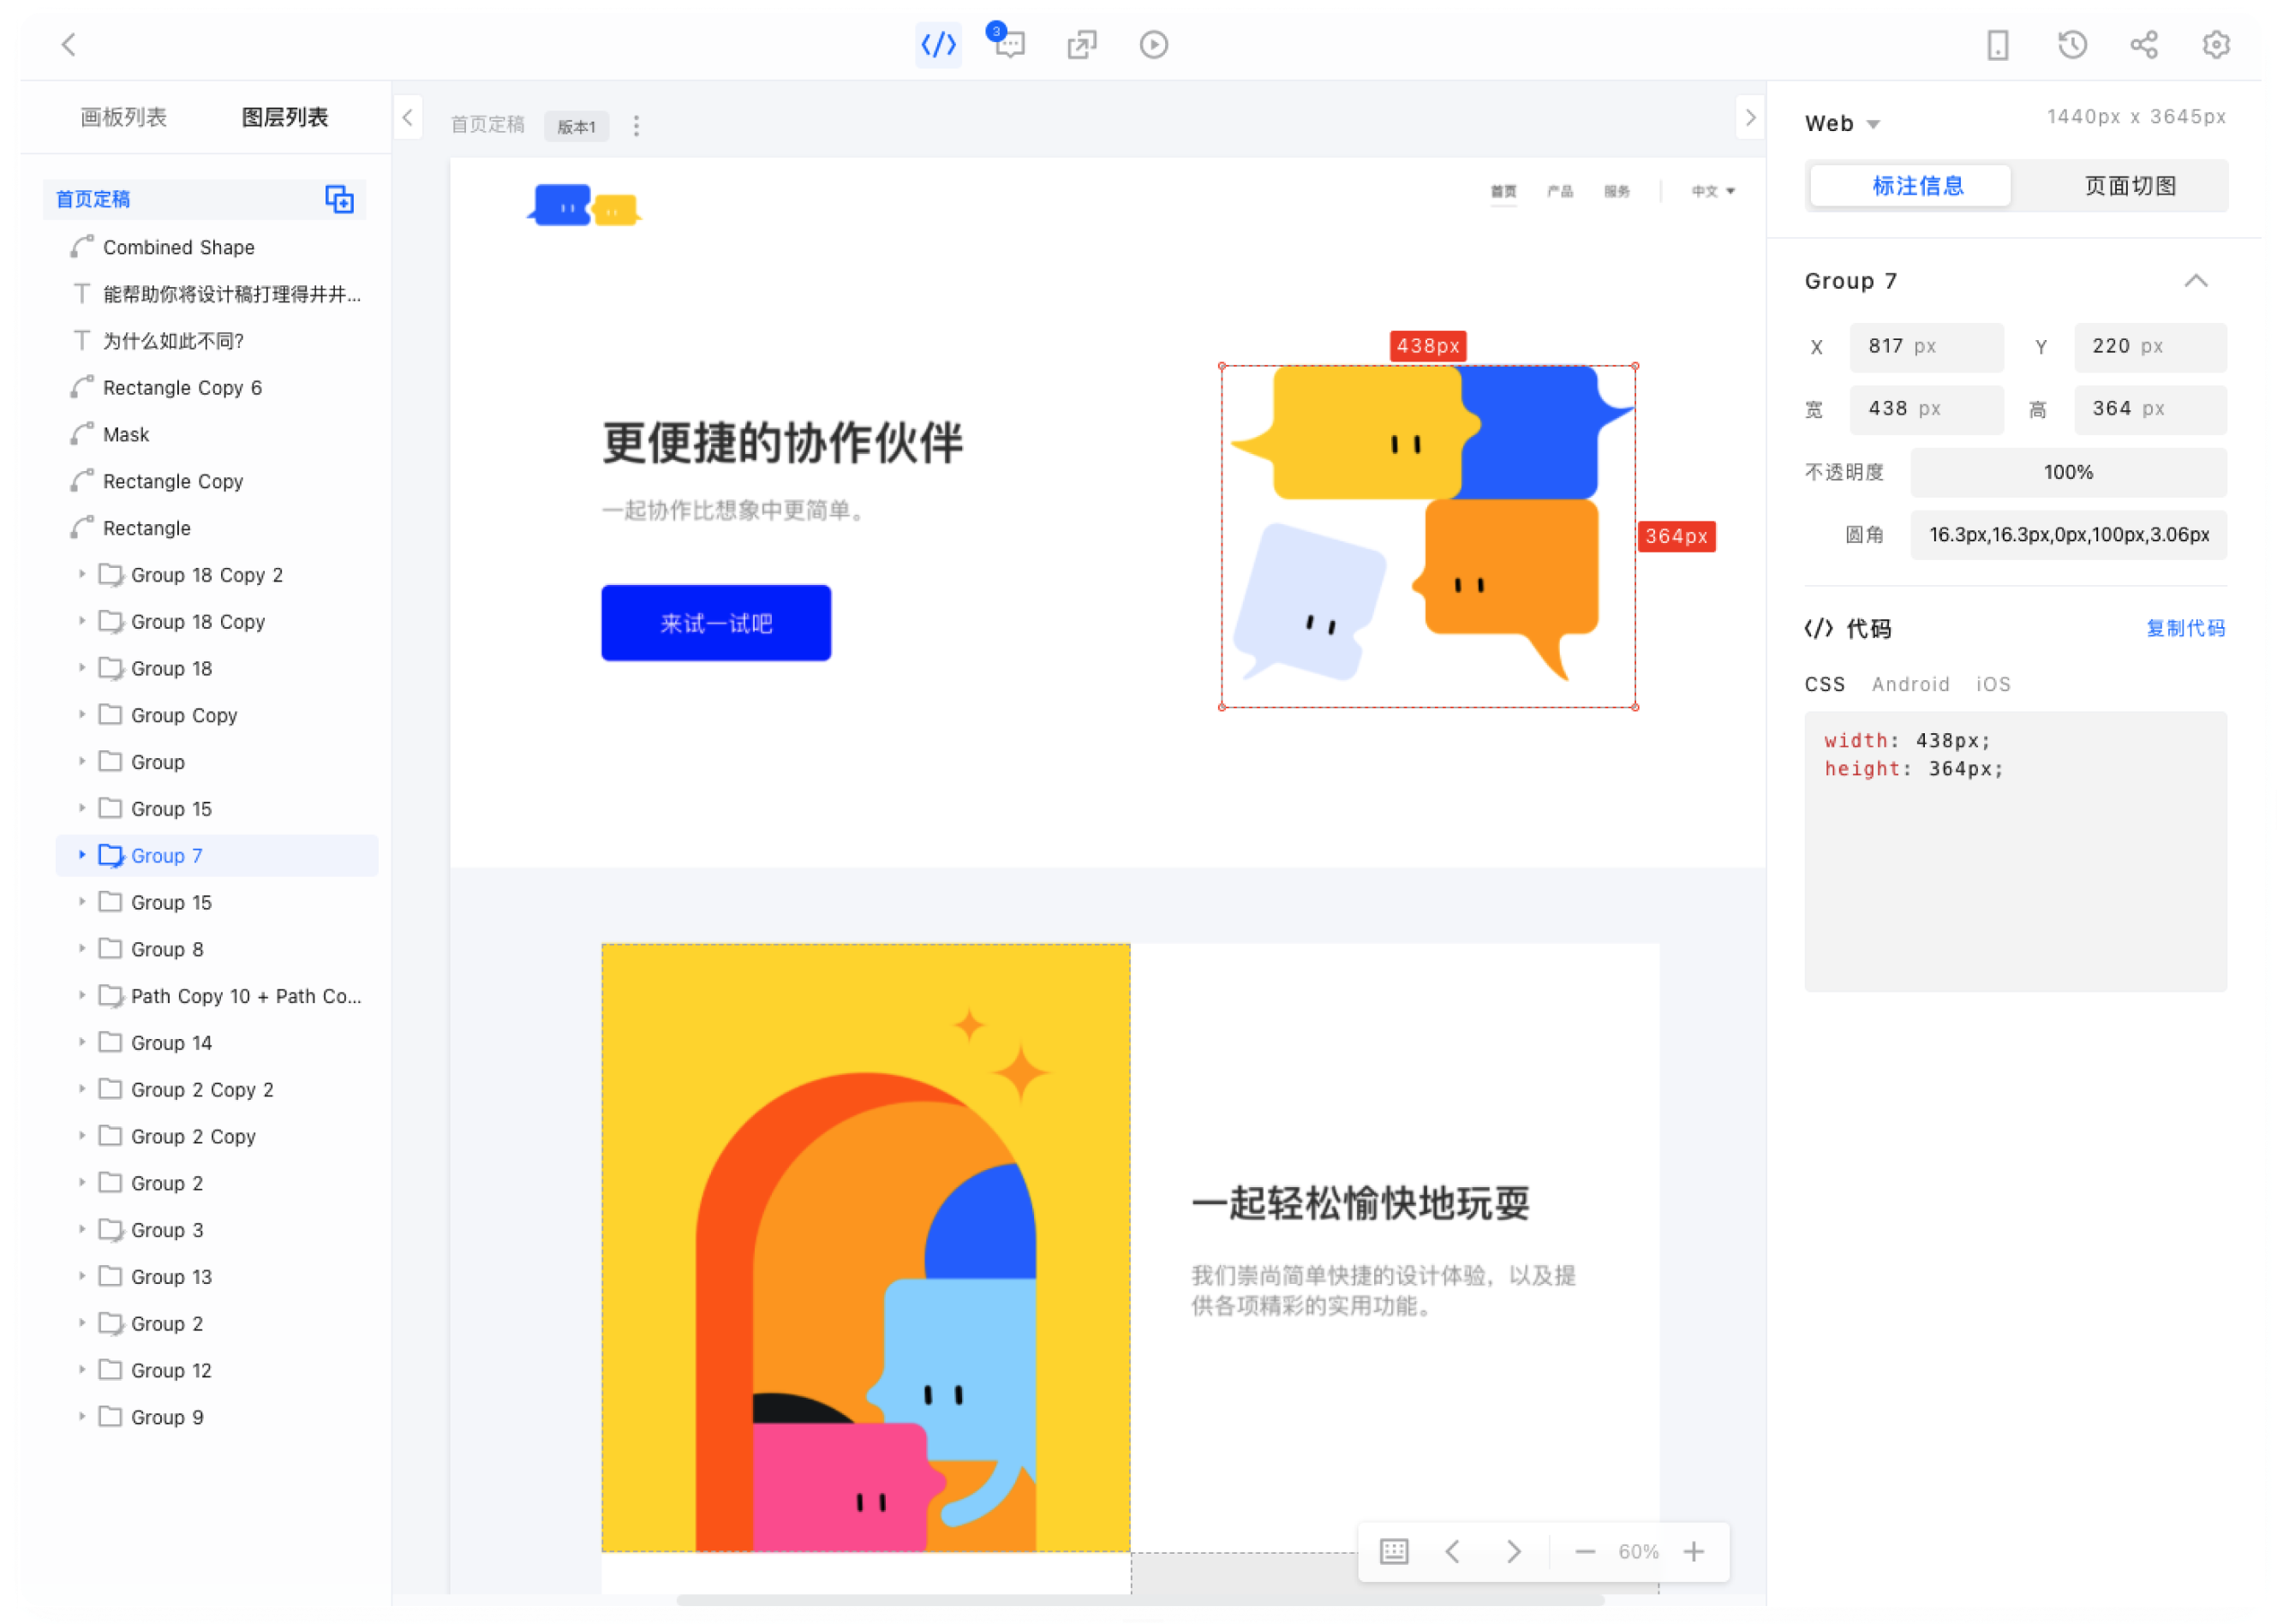
Task: Open the version history clock icon
Action: coord(2072,45)
